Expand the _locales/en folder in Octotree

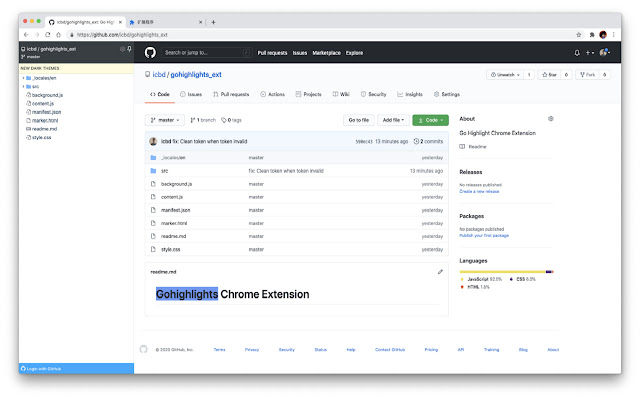(x=23, y=78)
